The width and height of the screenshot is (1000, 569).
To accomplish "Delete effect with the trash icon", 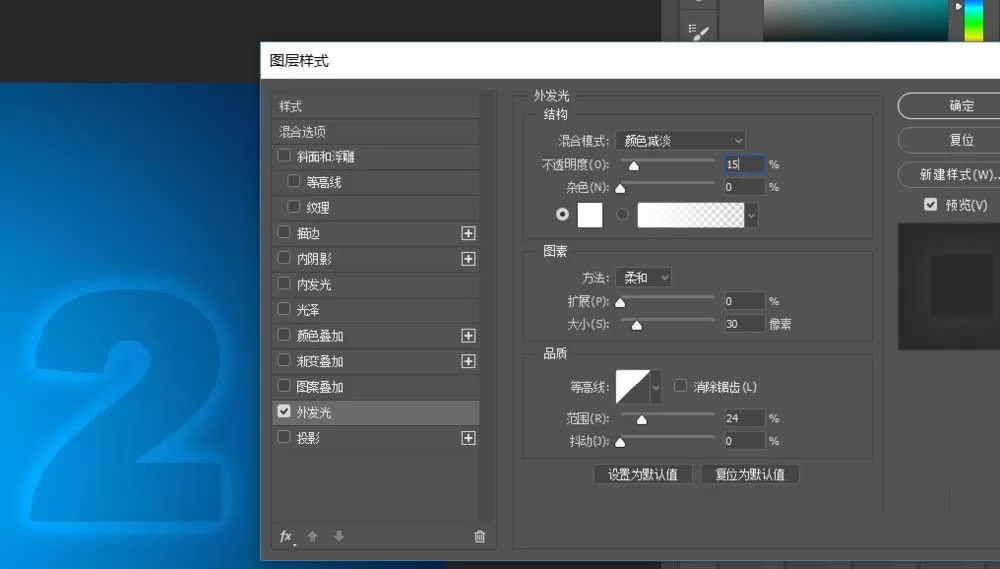I will [x=480, y=537].
